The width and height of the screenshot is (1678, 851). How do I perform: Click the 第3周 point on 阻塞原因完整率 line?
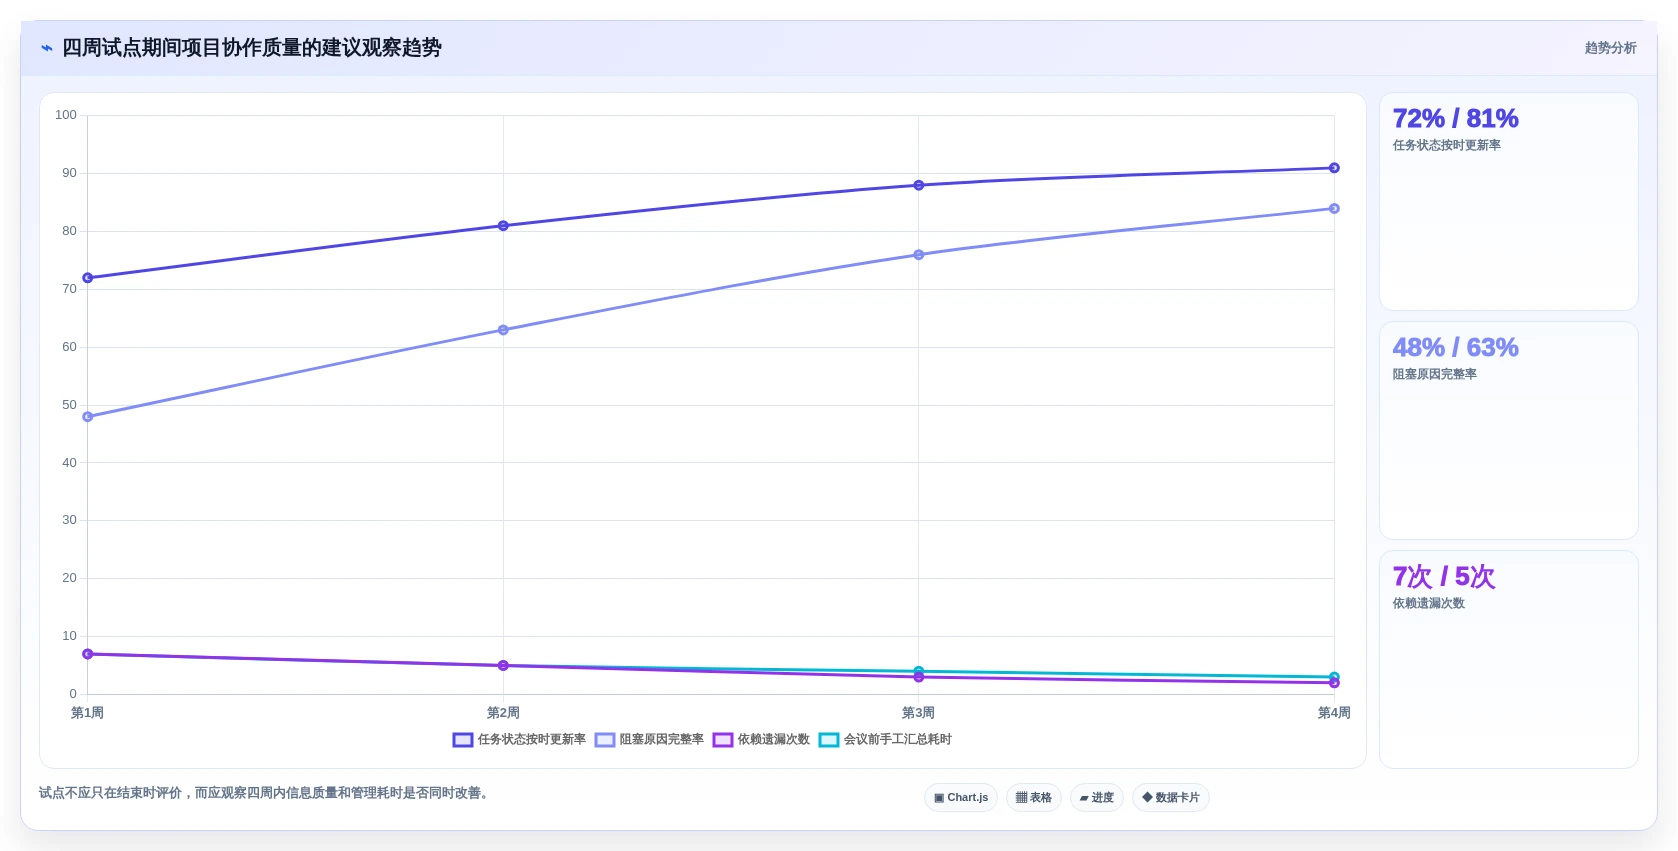[919, 255]
